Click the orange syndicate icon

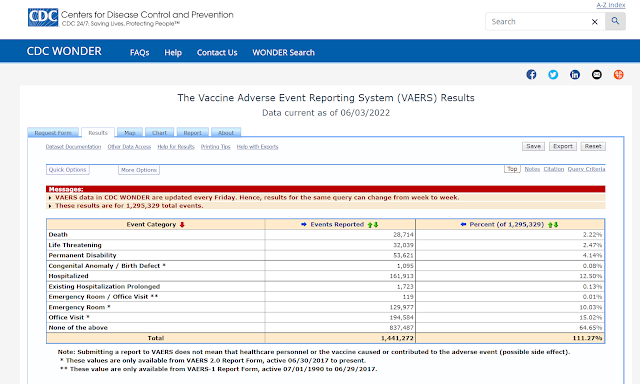coord(618,74)
